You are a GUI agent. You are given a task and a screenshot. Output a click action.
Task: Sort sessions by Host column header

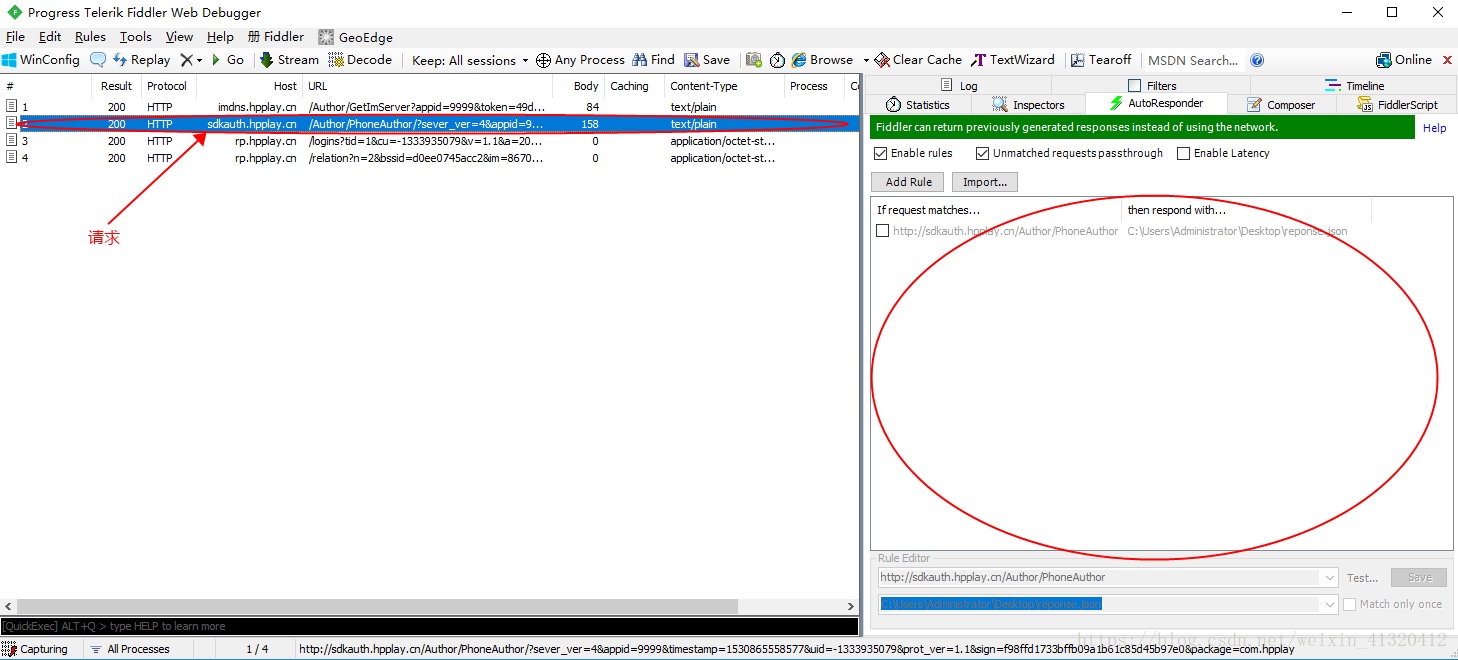[249, 86]
